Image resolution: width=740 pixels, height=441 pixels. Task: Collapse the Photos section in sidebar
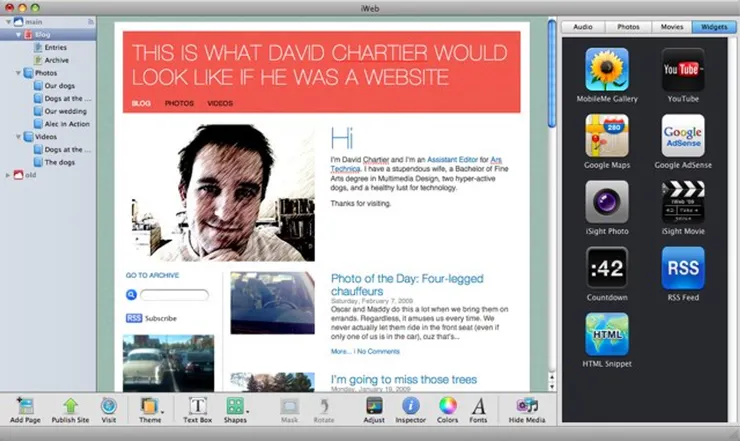pyautogui.click(x=18, y=73)
